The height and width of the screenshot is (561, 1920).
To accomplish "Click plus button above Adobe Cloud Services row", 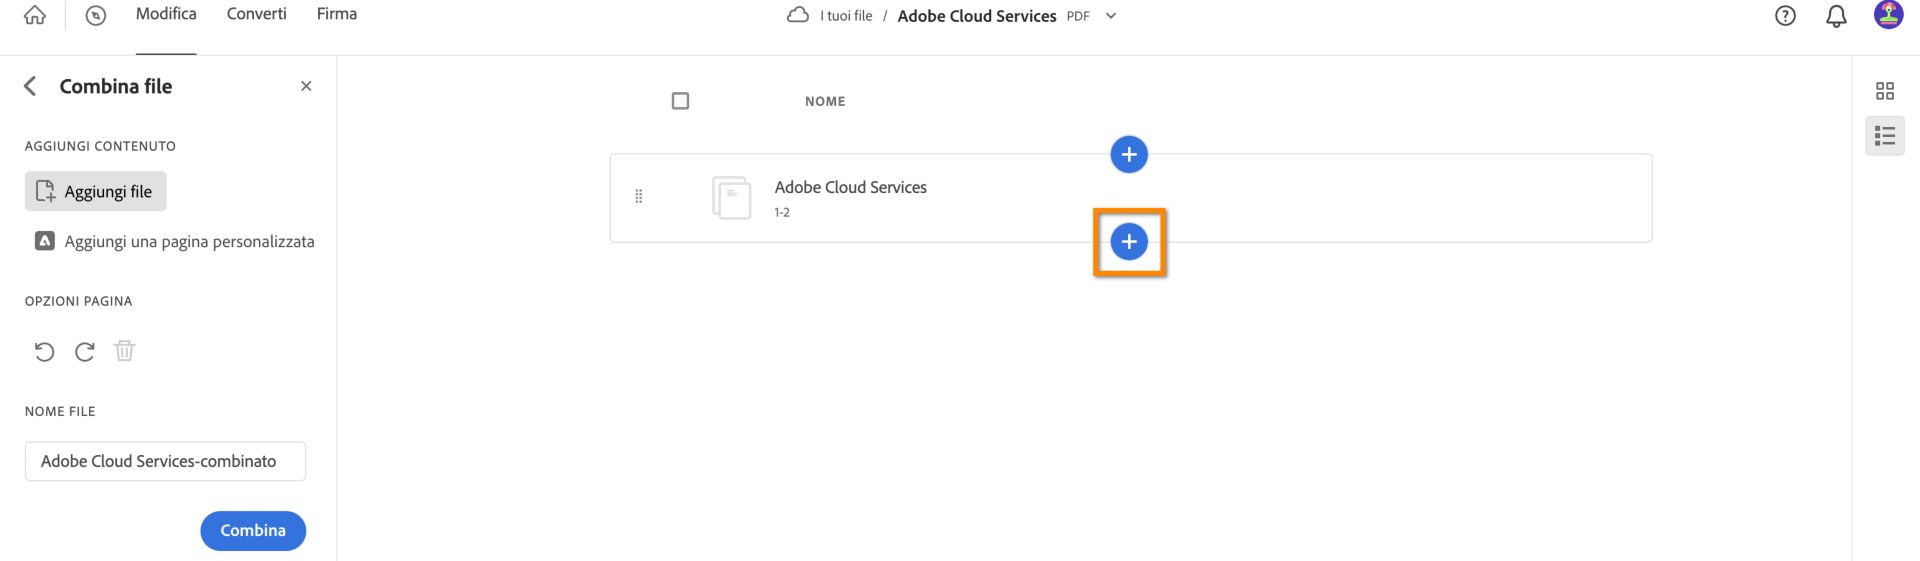I will [x=1129, y=154].
